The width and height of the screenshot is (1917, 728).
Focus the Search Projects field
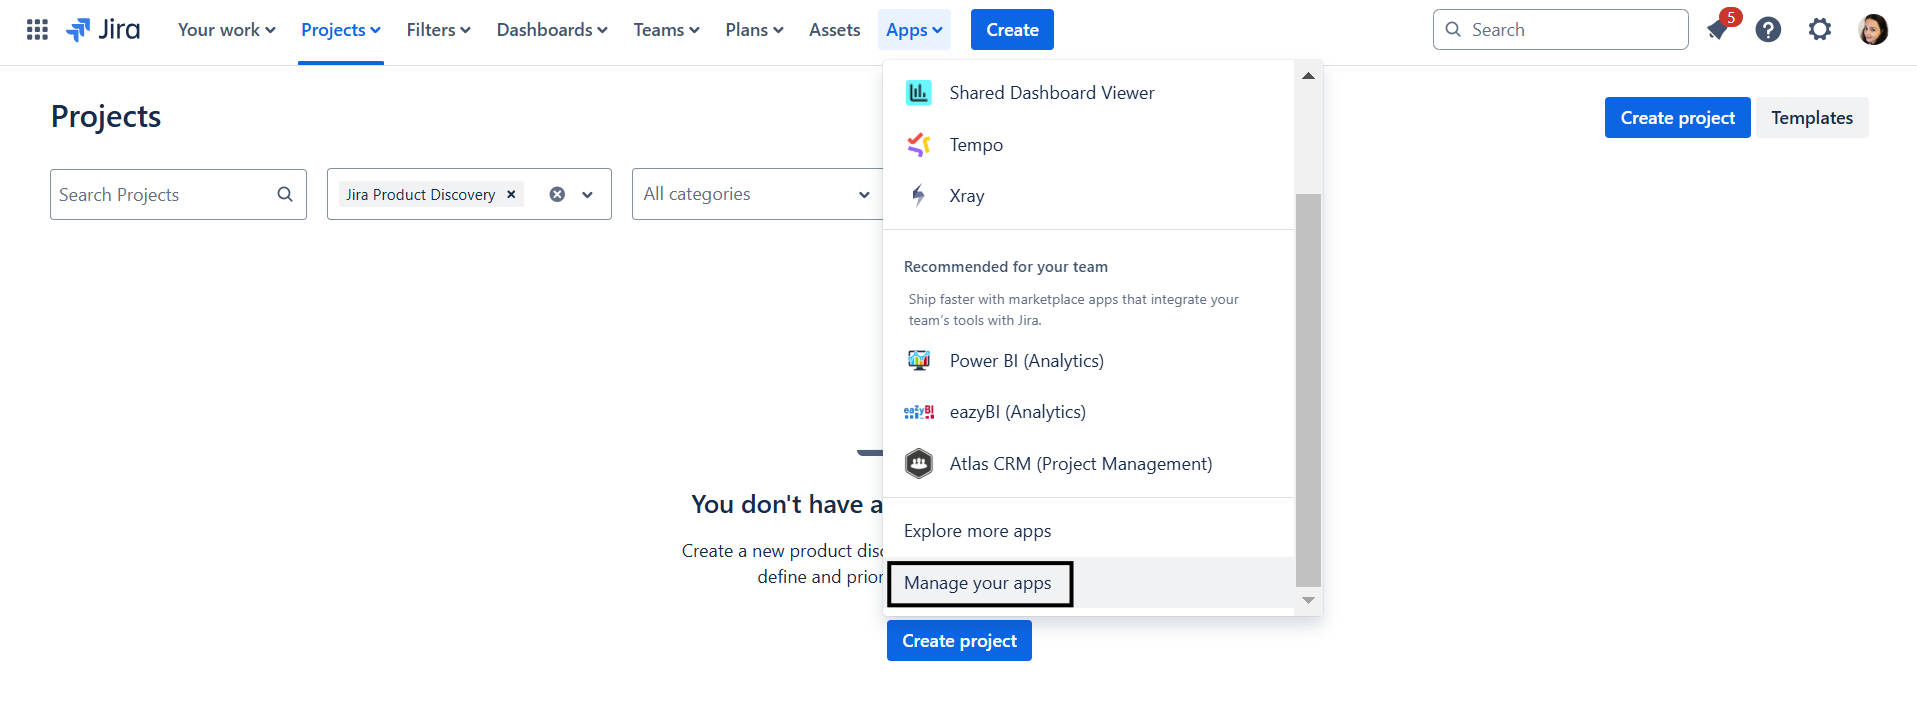[x=178, y=194]
